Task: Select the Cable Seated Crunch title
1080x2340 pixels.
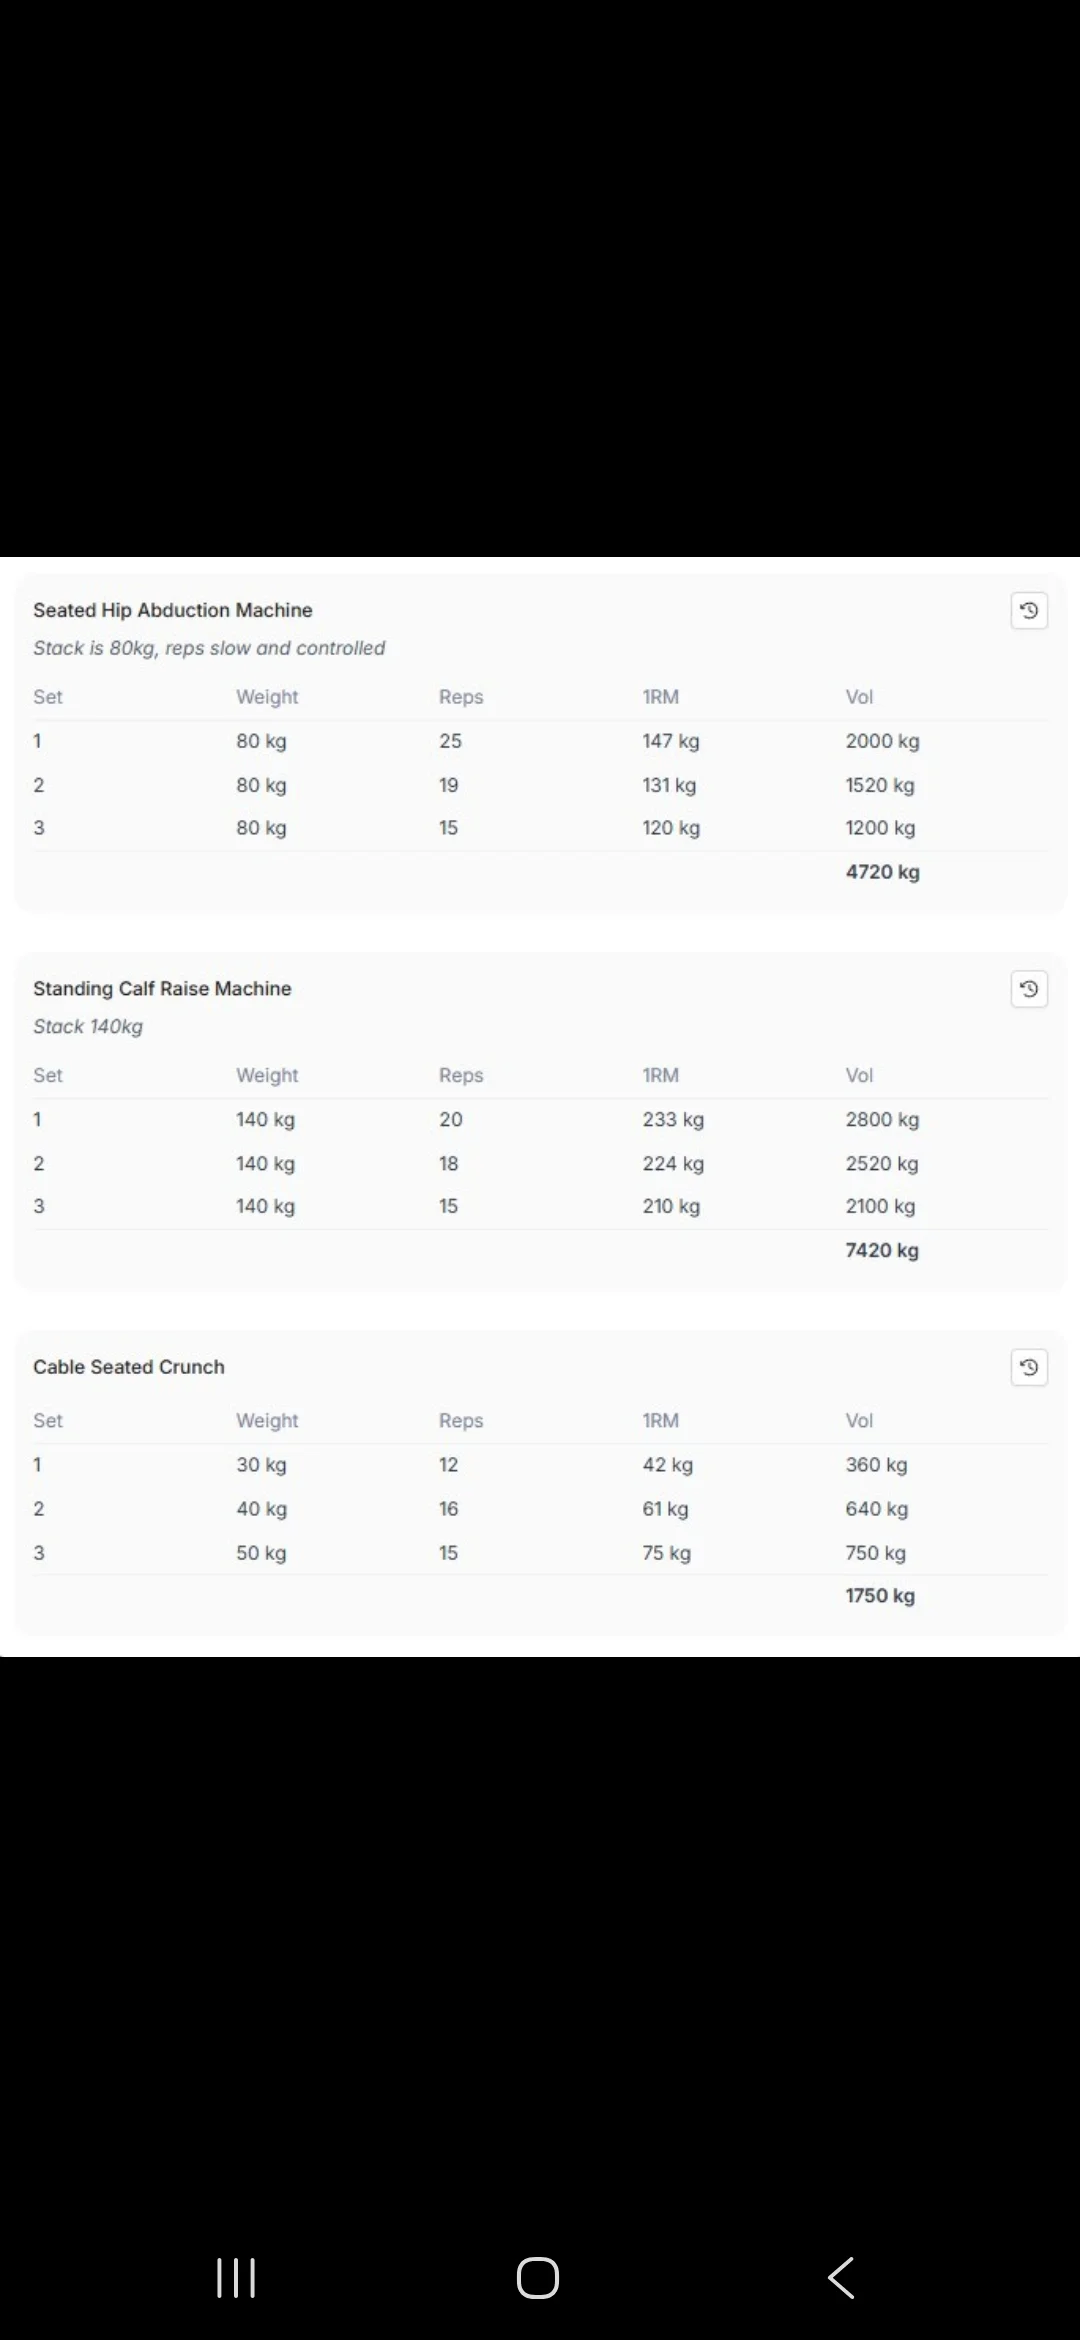Action: click(129, 1367)
